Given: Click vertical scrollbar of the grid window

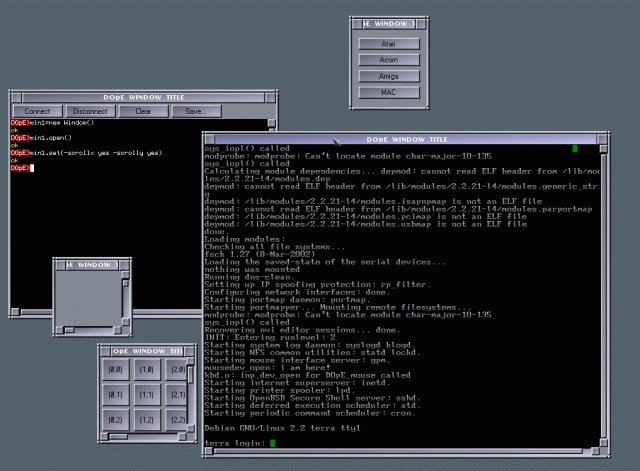Looking at the screenshot, I should [190, 399].
